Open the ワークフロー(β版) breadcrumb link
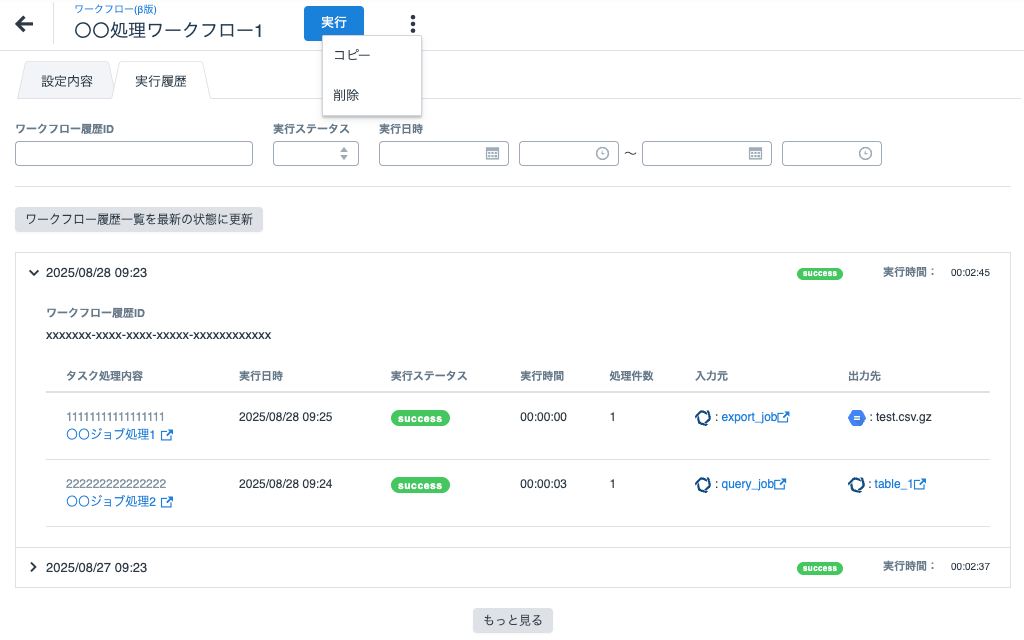This screenshot has width=1024, height=640. coord(116,9)
